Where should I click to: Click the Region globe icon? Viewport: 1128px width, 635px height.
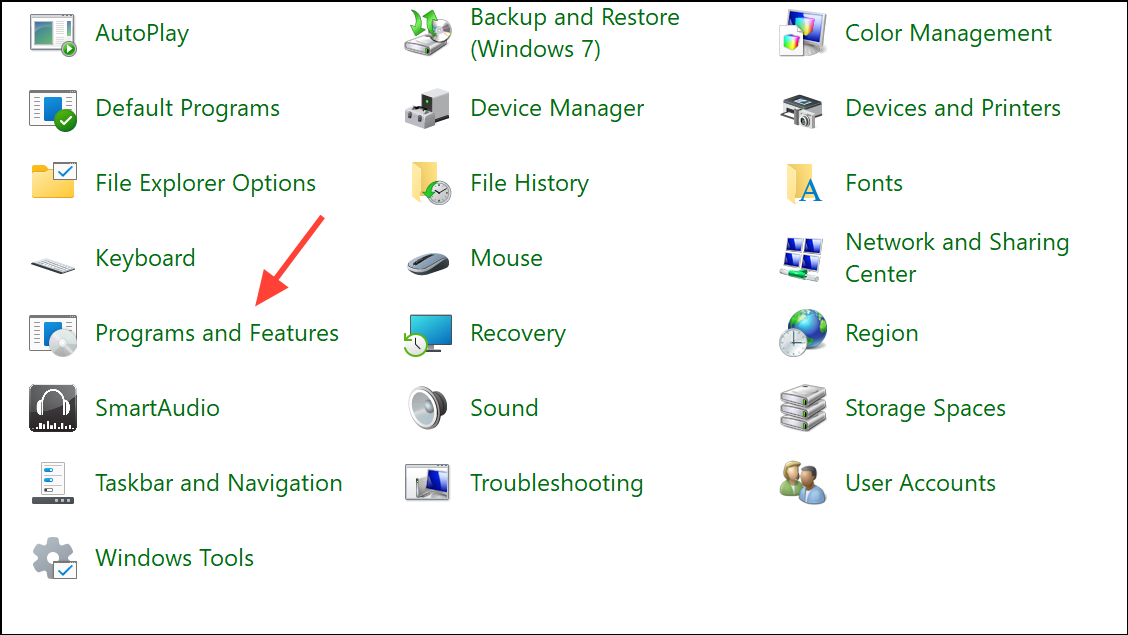pyautogui.click(x=803, y=333)
